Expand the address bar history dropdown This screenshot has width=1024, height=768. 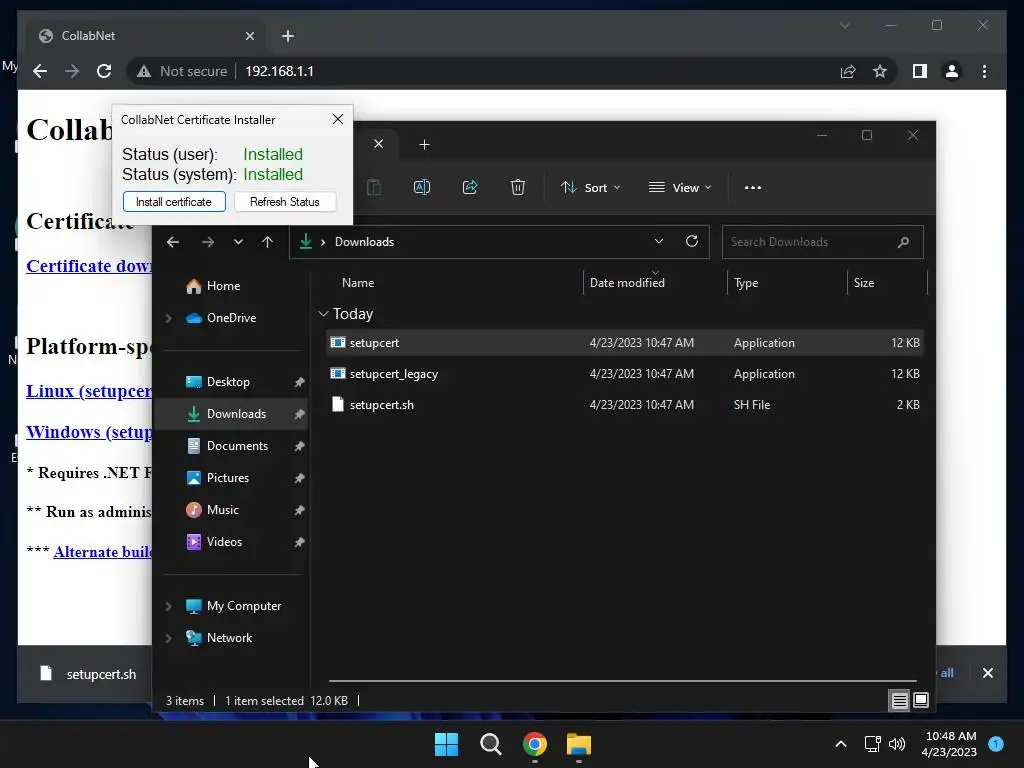pyautogui.click(x=659, y=242)
